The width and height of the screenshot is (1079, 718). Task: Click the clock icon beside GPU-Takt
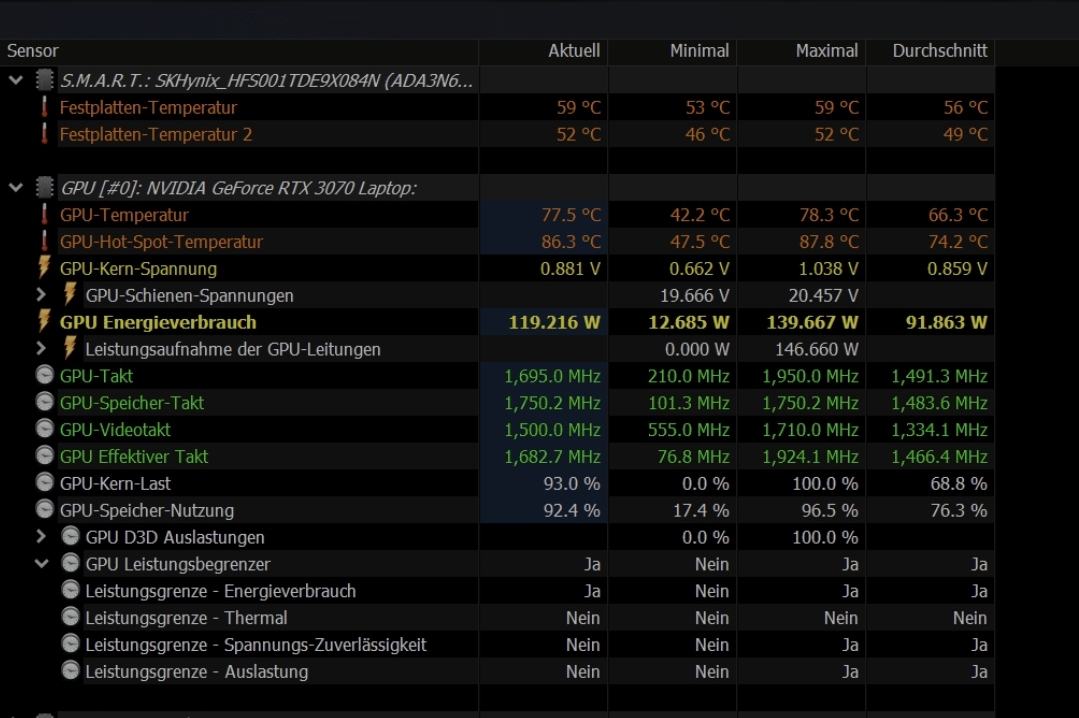coord(44,376)
